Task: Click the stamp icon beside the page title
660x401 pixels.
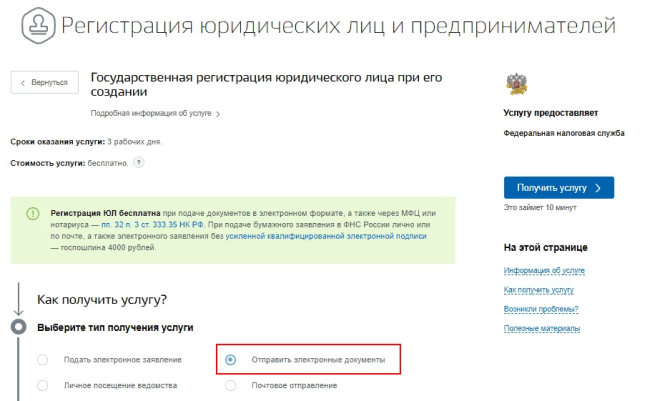Action: (38, 25)
